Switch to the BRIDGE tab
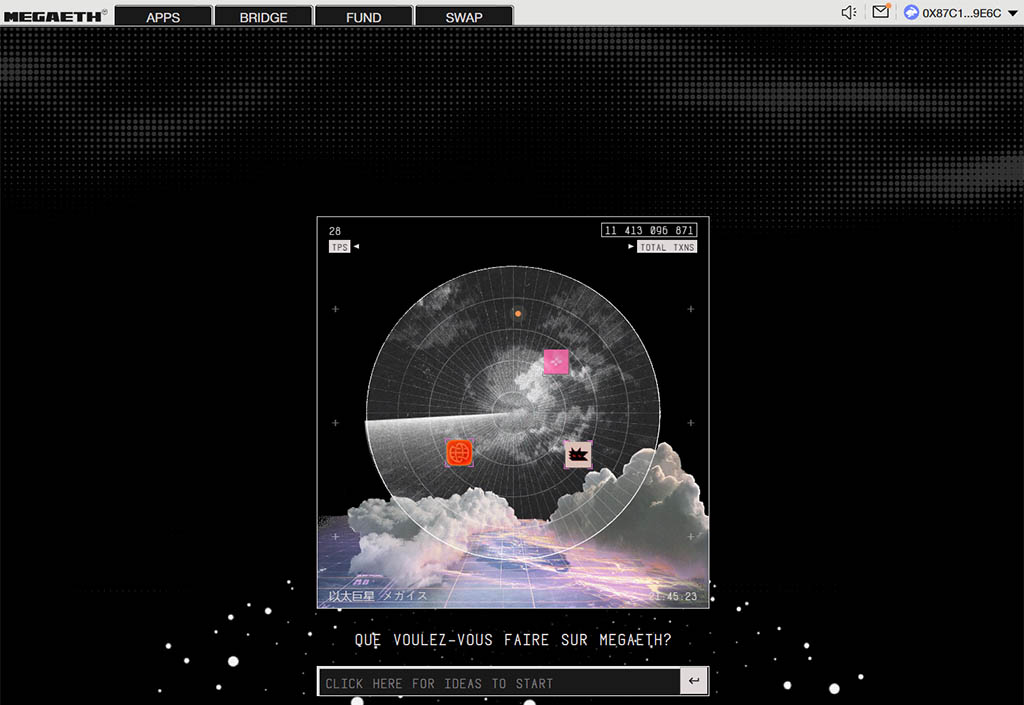The image size is (1024, 705). point(263,17)
